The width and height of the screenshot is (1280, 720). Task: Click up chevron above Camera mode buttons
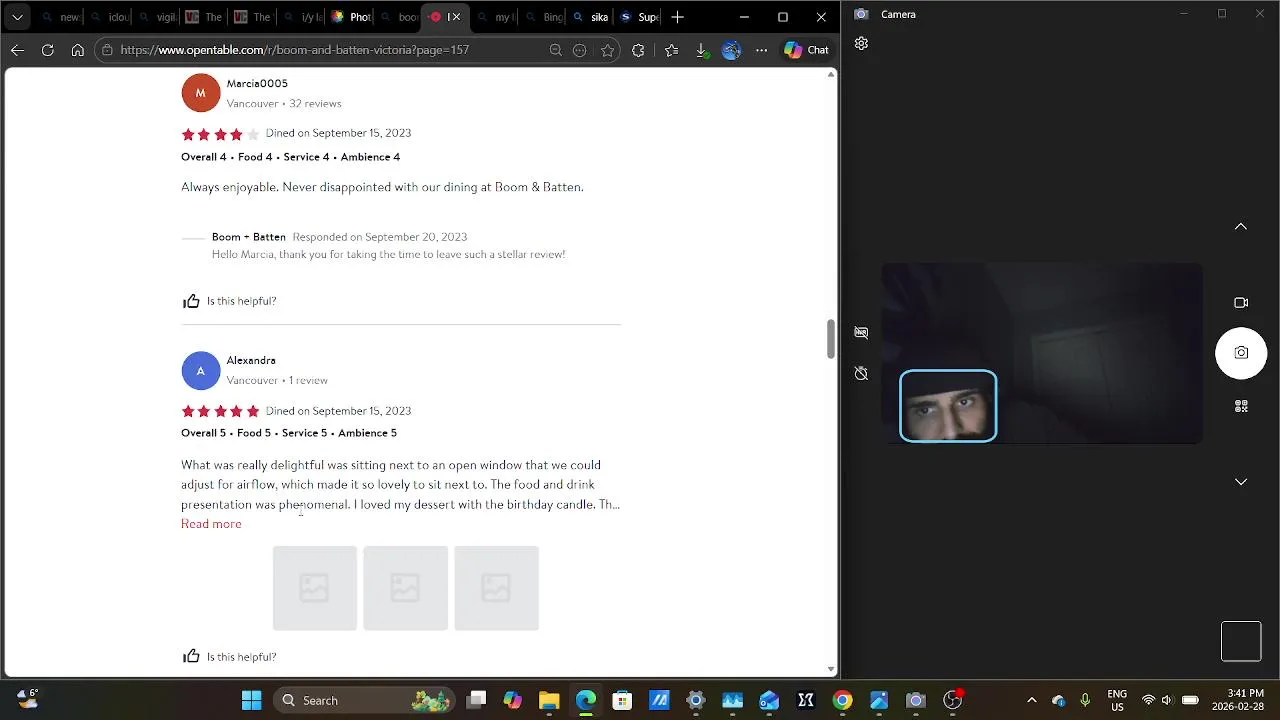[x=1241, y=227]
